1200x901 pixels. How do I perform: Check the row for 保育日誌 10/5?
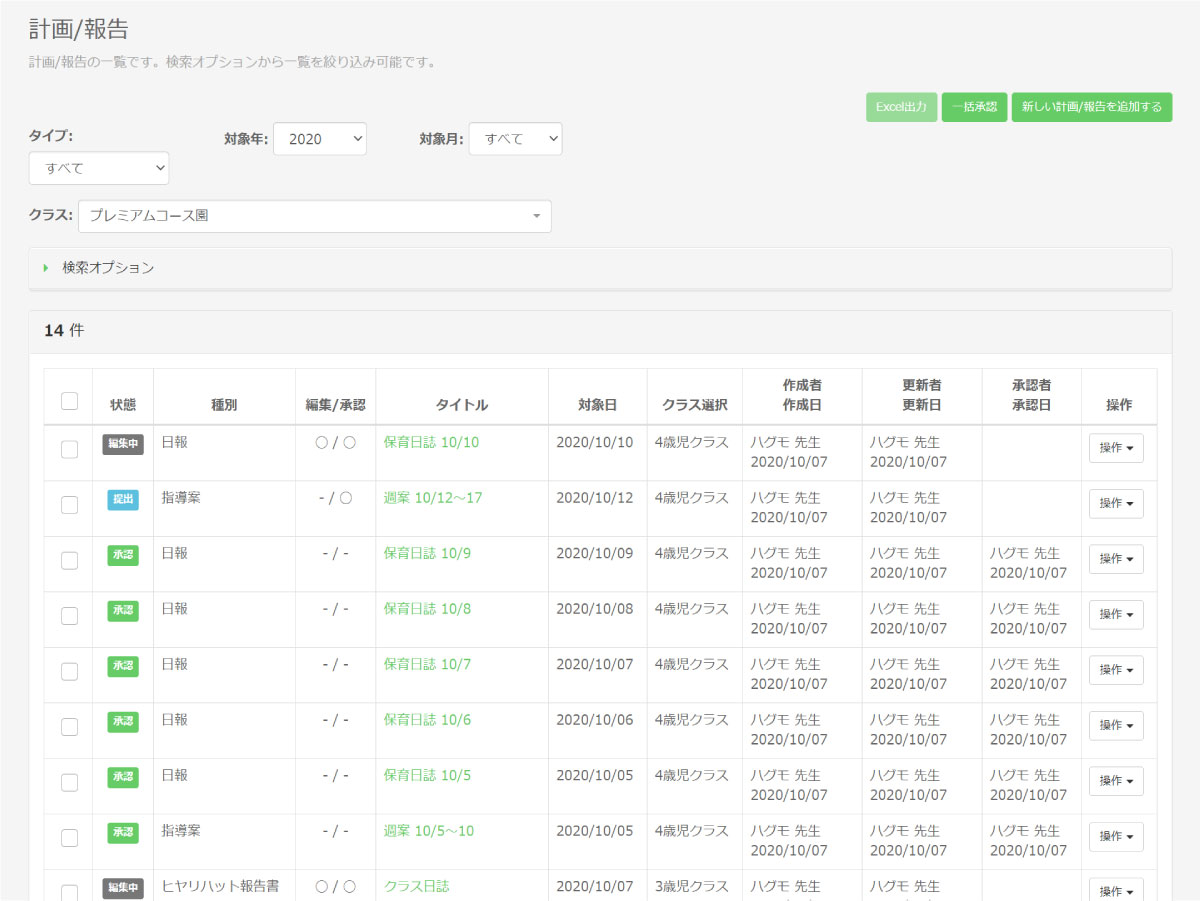point(69,783)
